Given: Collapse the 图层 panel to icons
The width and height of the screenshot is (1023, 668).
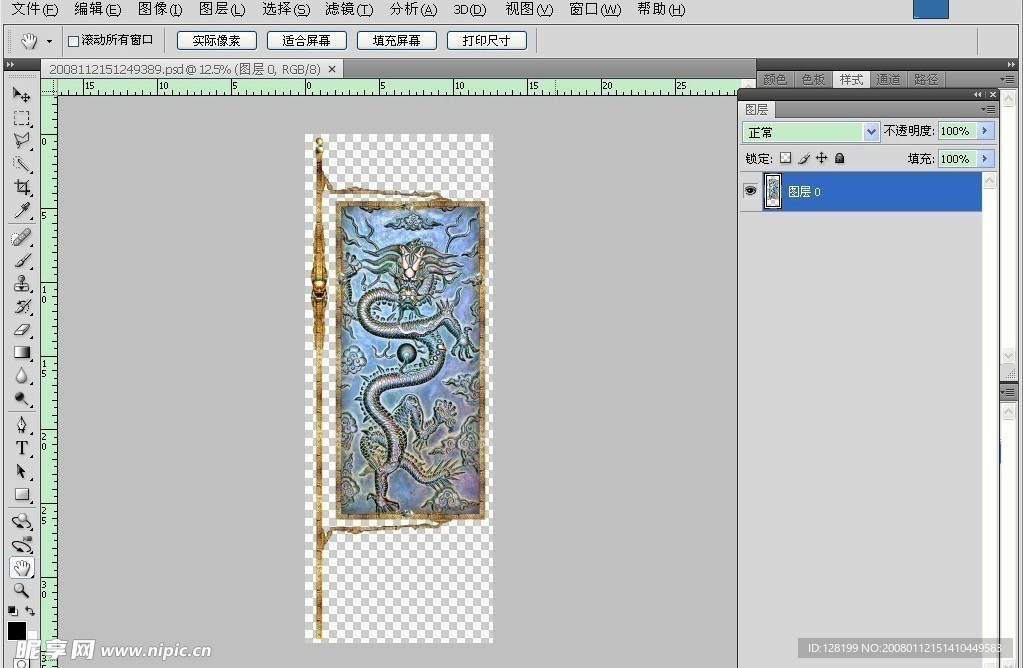Looking at the screenshot, I should click(x=978, y=95).
